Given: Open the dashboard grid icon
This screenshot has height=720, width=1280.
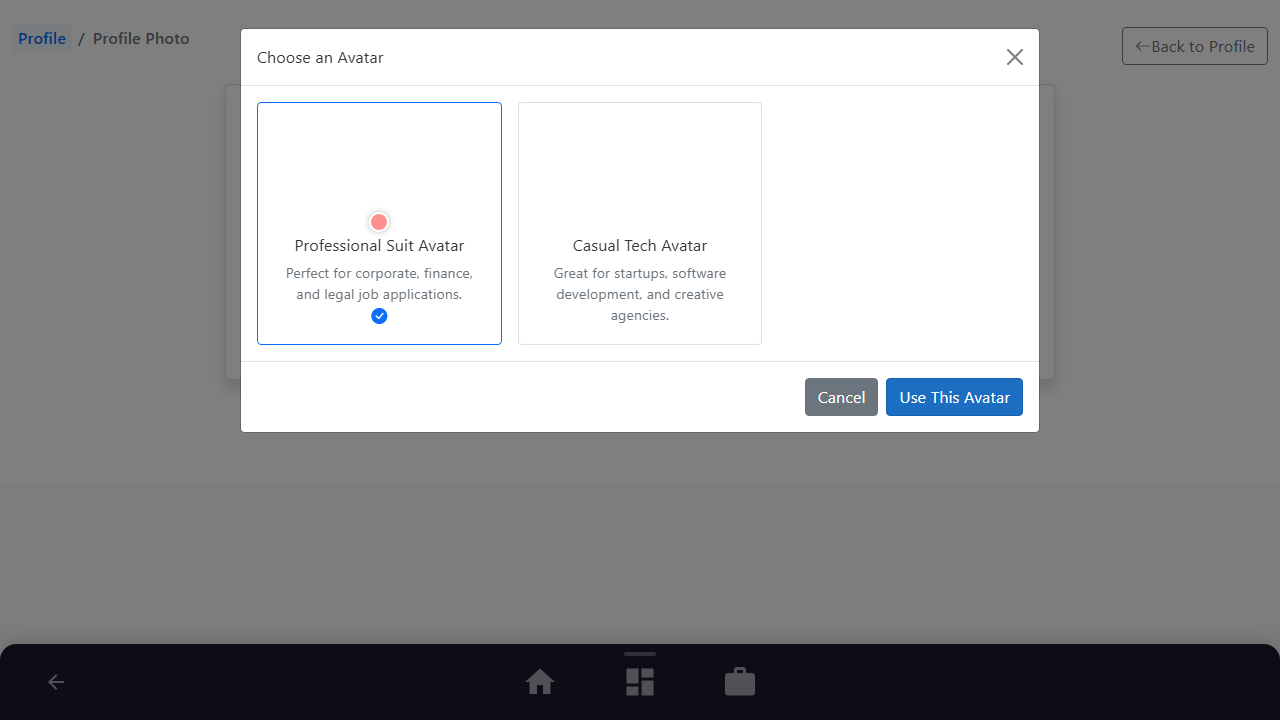Looking at the screenshot, I should tap(640, 682).
